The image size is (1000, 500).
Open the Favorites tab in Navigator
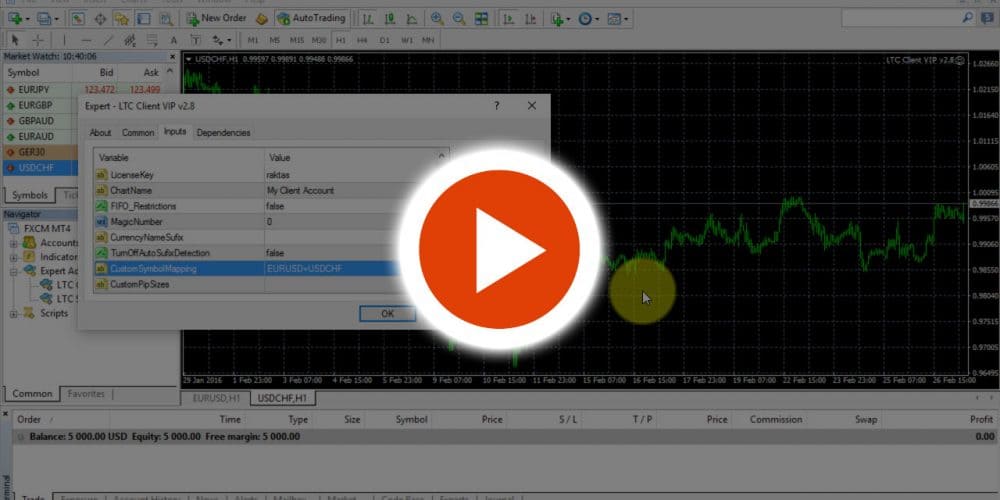[x=86, y=393]
